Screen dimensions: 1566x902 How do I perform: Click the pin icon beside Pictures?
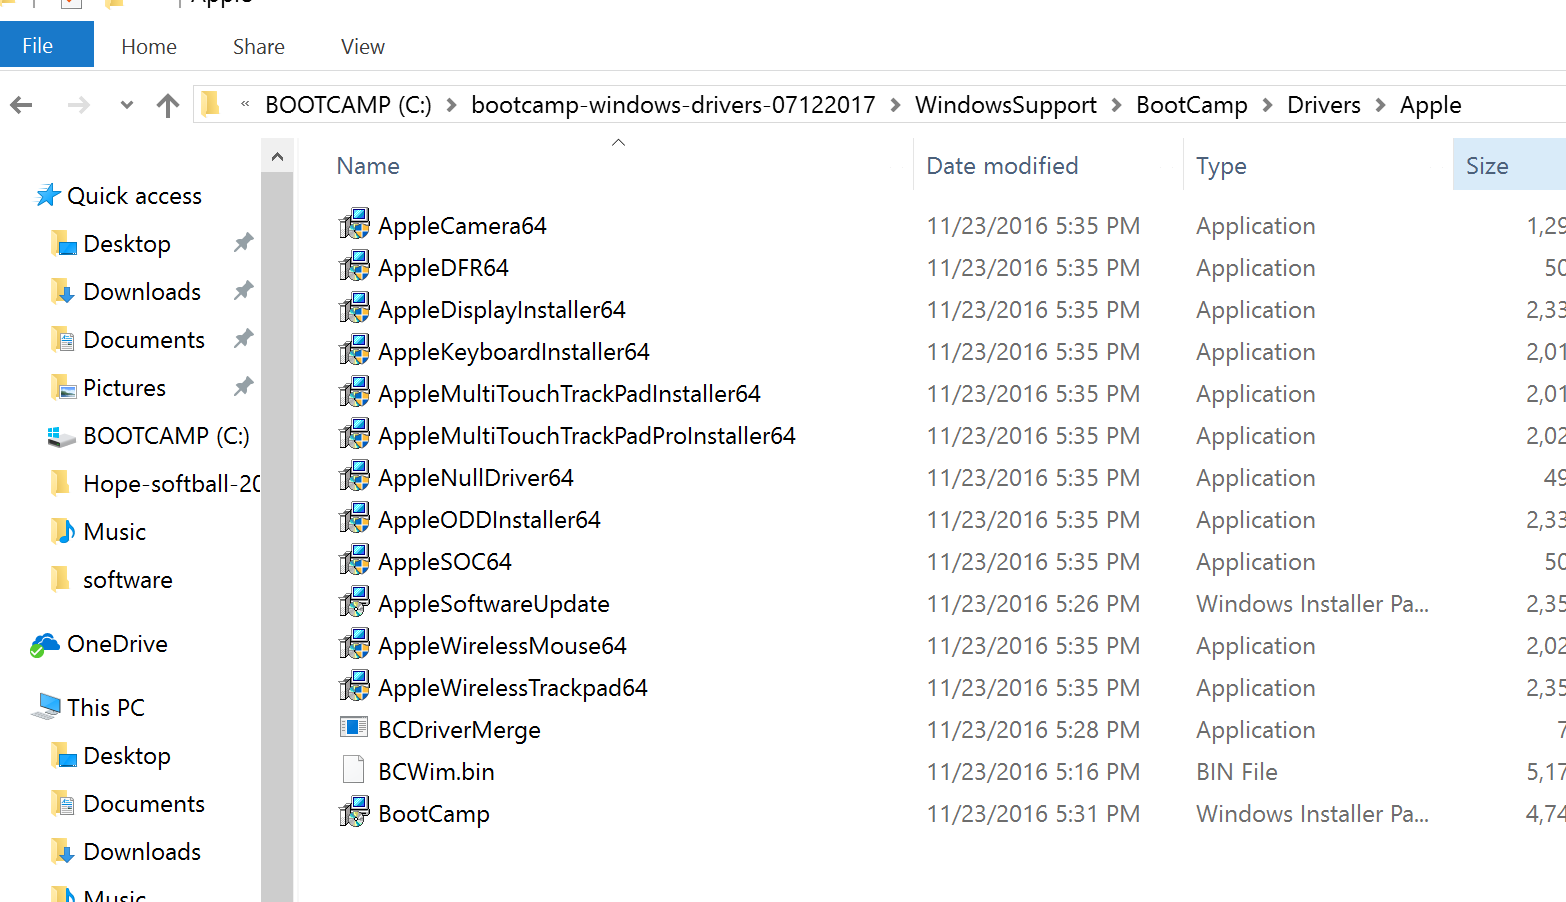(x=243, y=386)
